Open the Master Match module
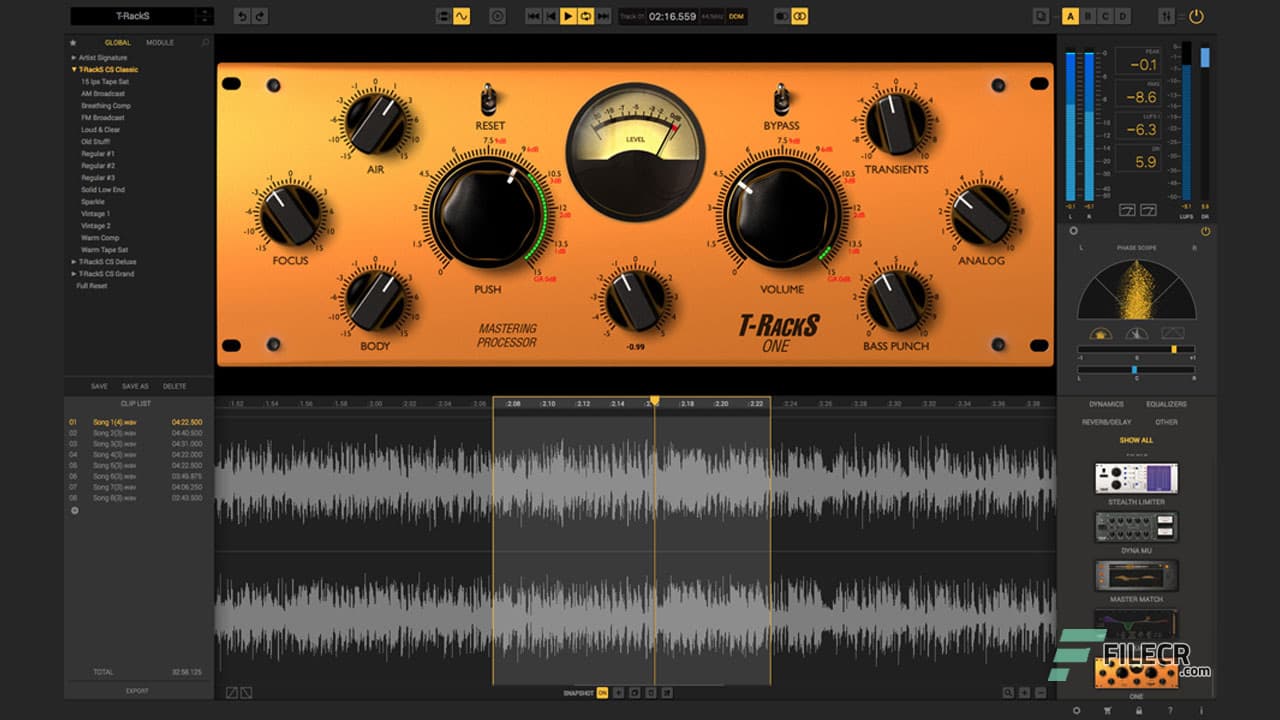The image size is (1280, 720). 1136,573
